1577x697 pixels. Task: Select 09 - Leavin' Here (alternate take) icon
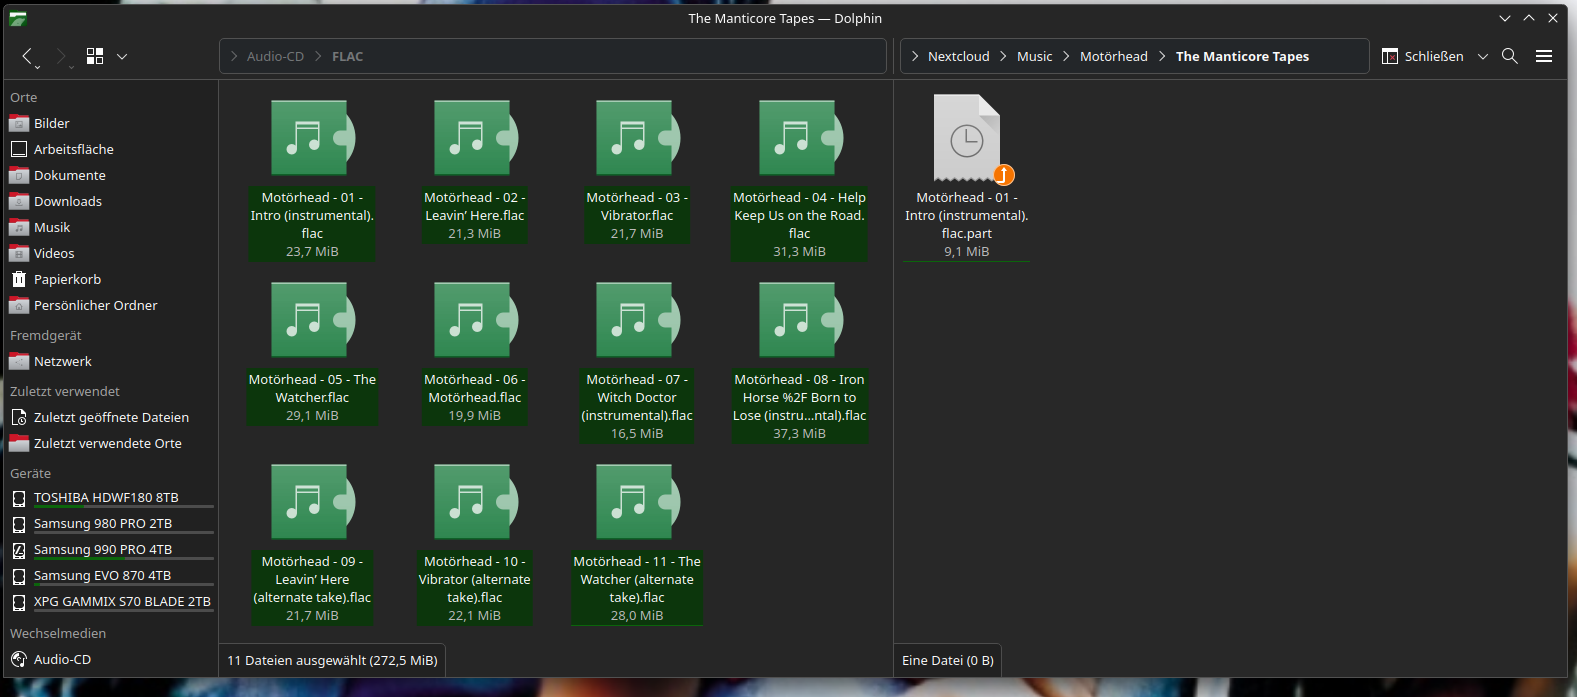point(312,502)
